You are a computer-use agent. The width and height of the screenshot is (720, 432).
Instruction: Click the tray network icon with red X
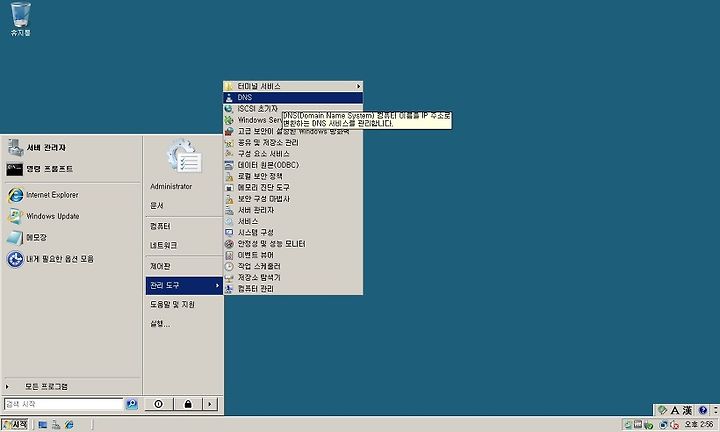pyautogui.click(x=675, y=425)
